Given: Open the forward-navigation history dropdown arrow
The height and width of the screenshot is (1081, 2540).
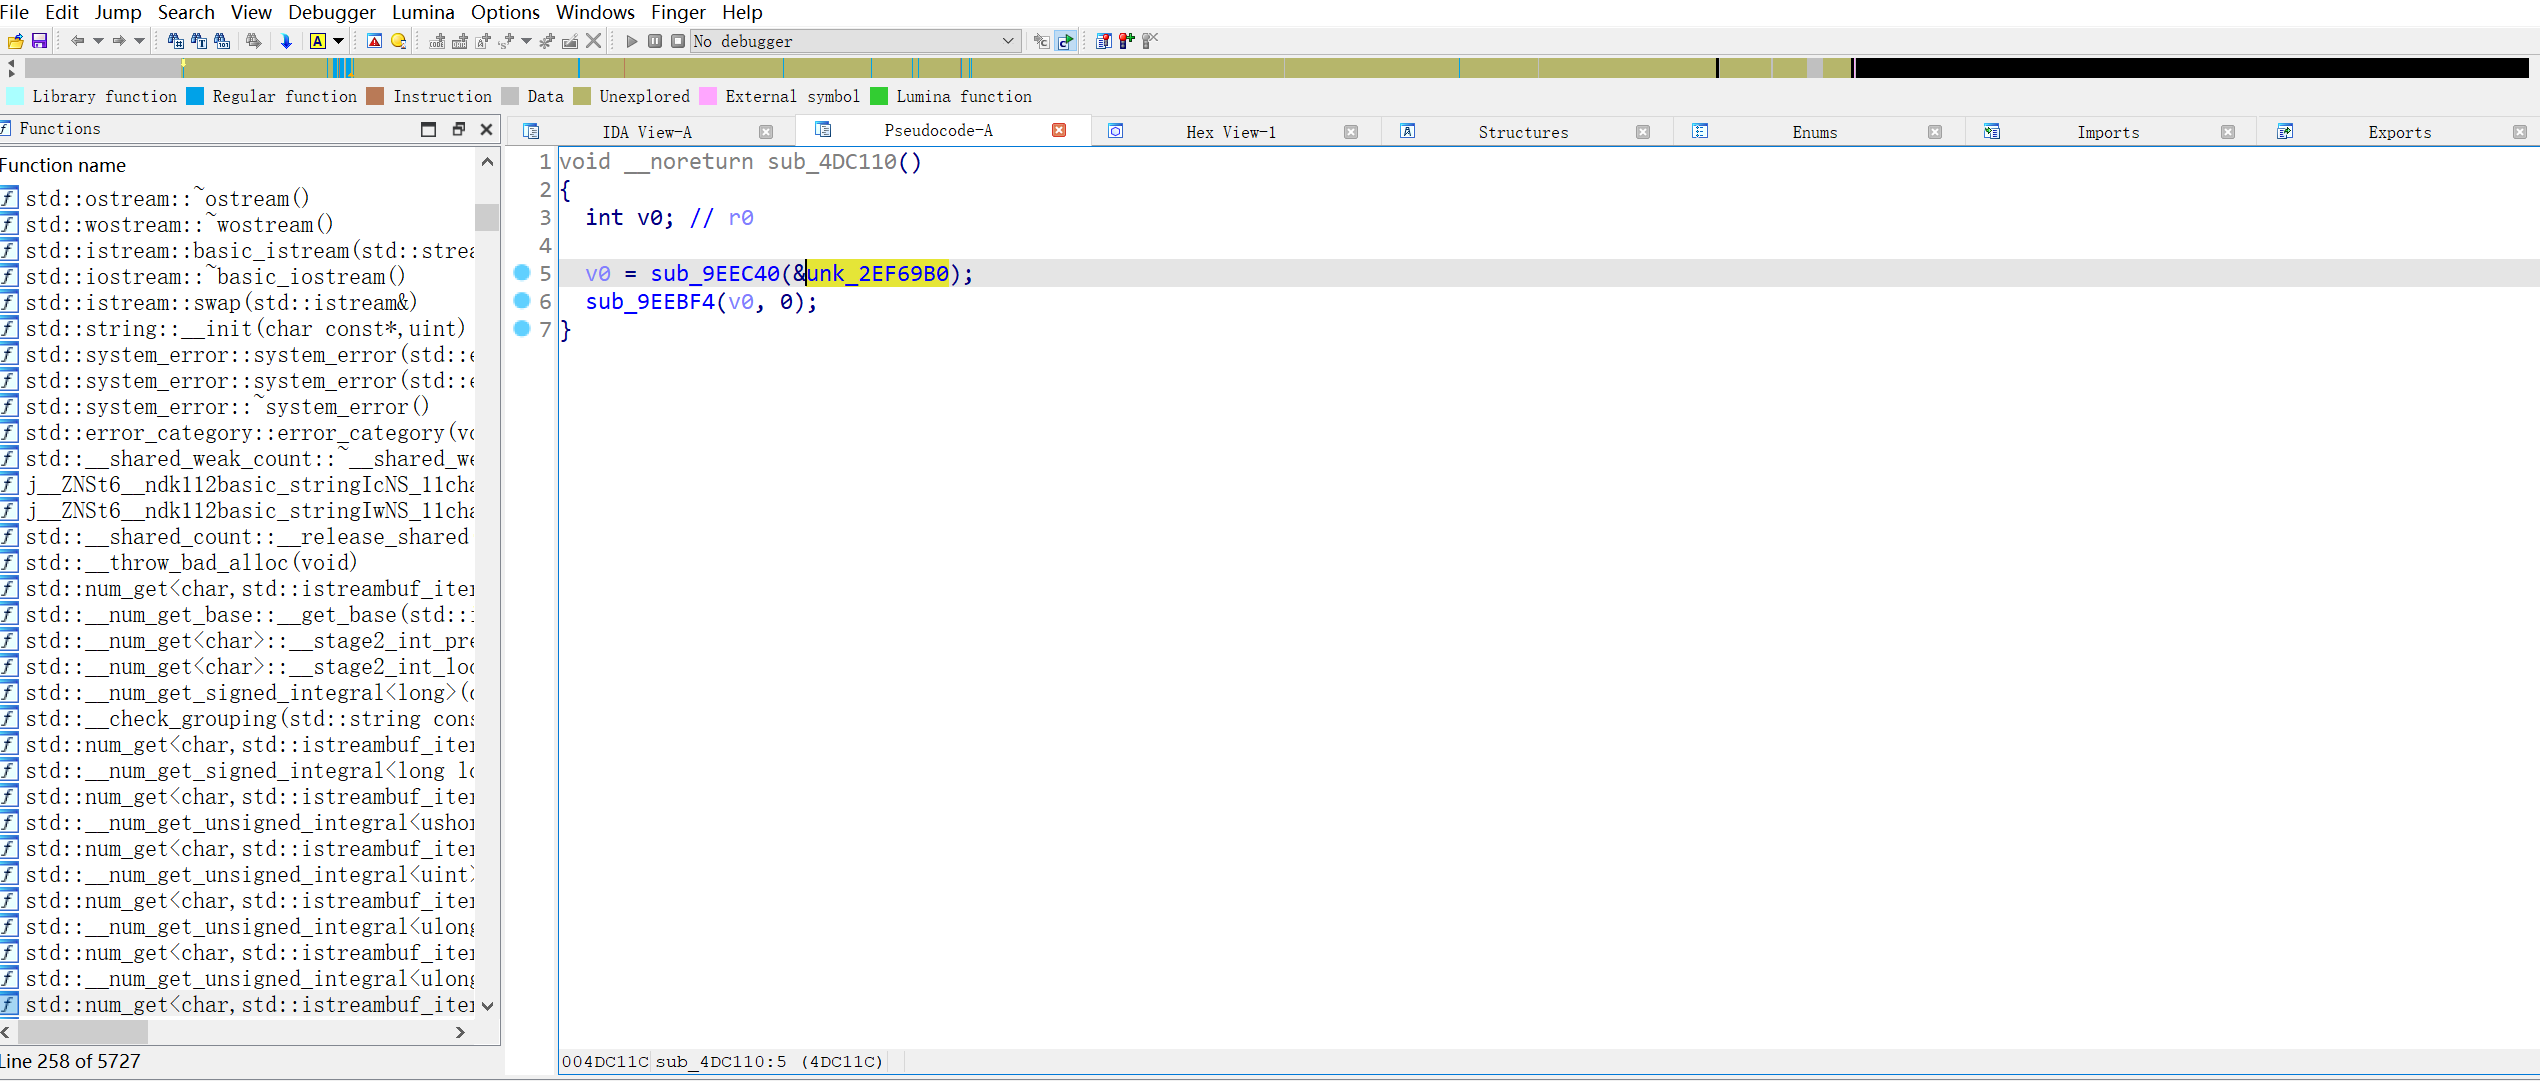Looking at the screenshot, I should (139, 41).
